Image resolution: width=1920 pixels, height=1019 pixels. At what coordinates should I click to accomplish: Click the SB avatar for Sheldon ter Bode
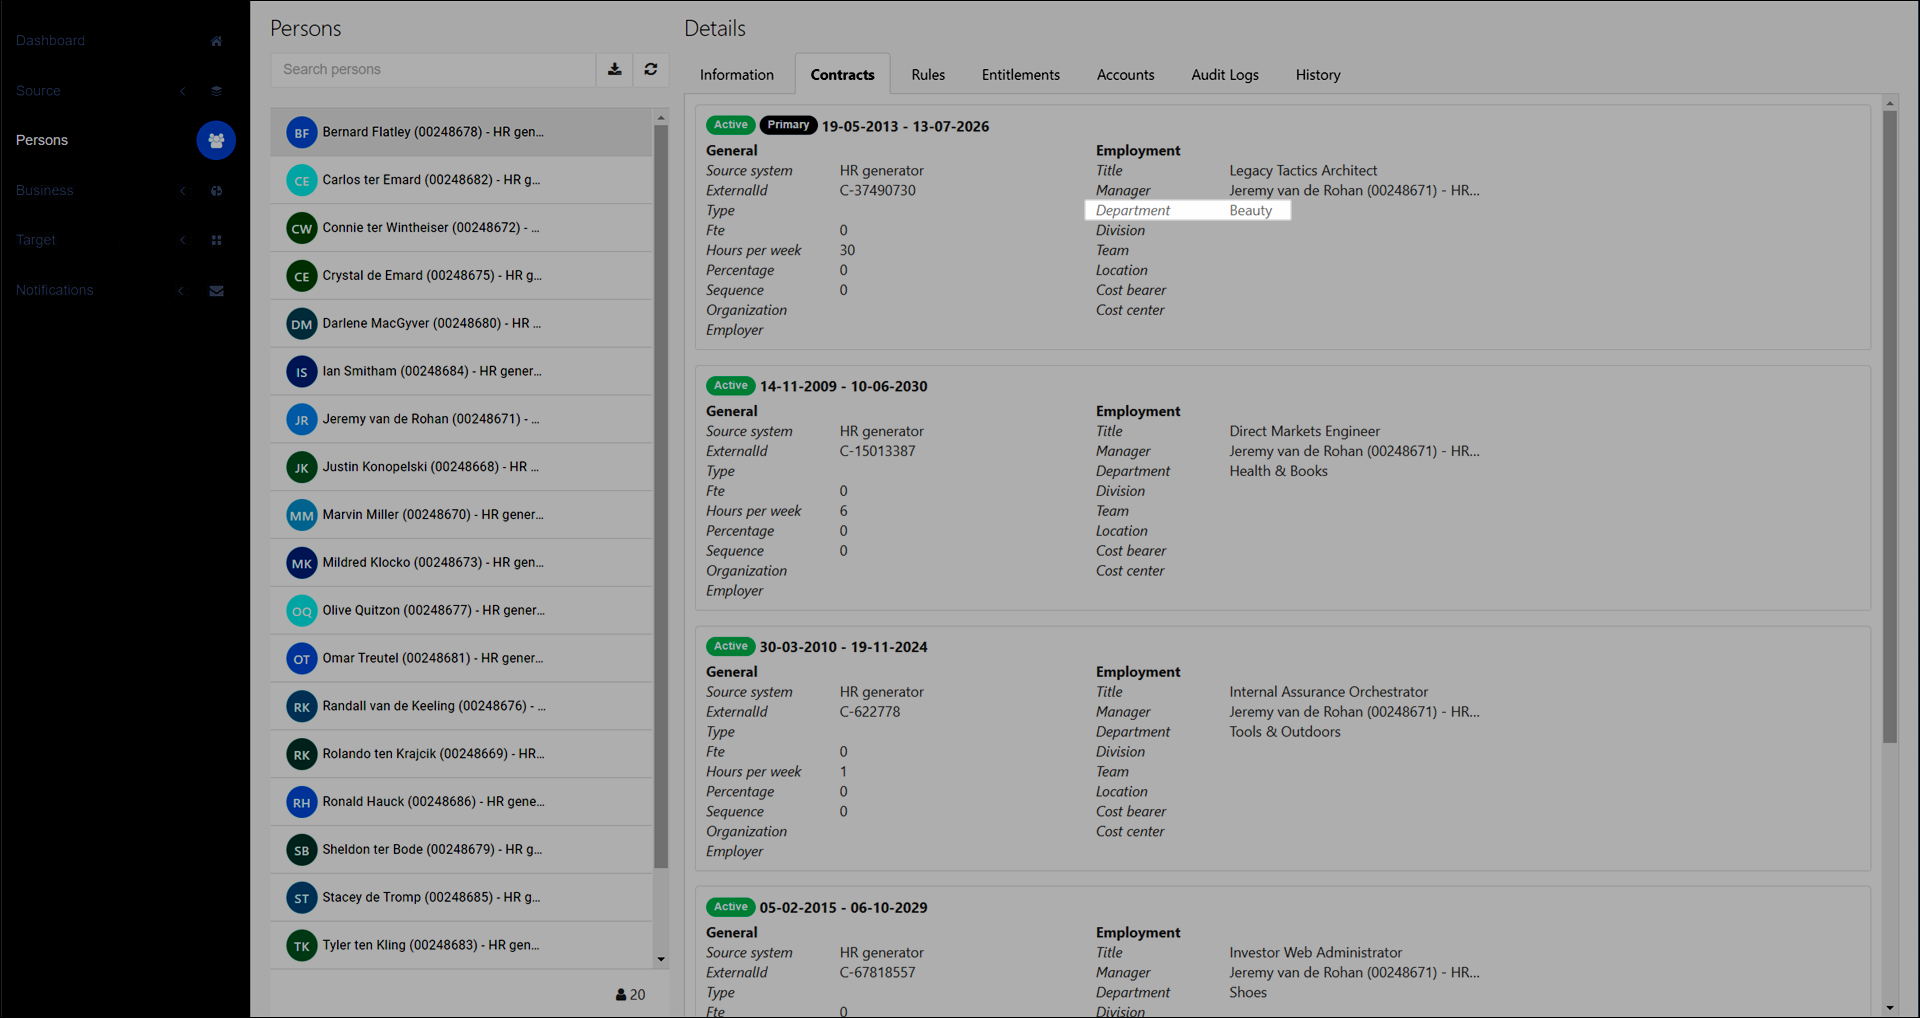(x=302, y=850)
